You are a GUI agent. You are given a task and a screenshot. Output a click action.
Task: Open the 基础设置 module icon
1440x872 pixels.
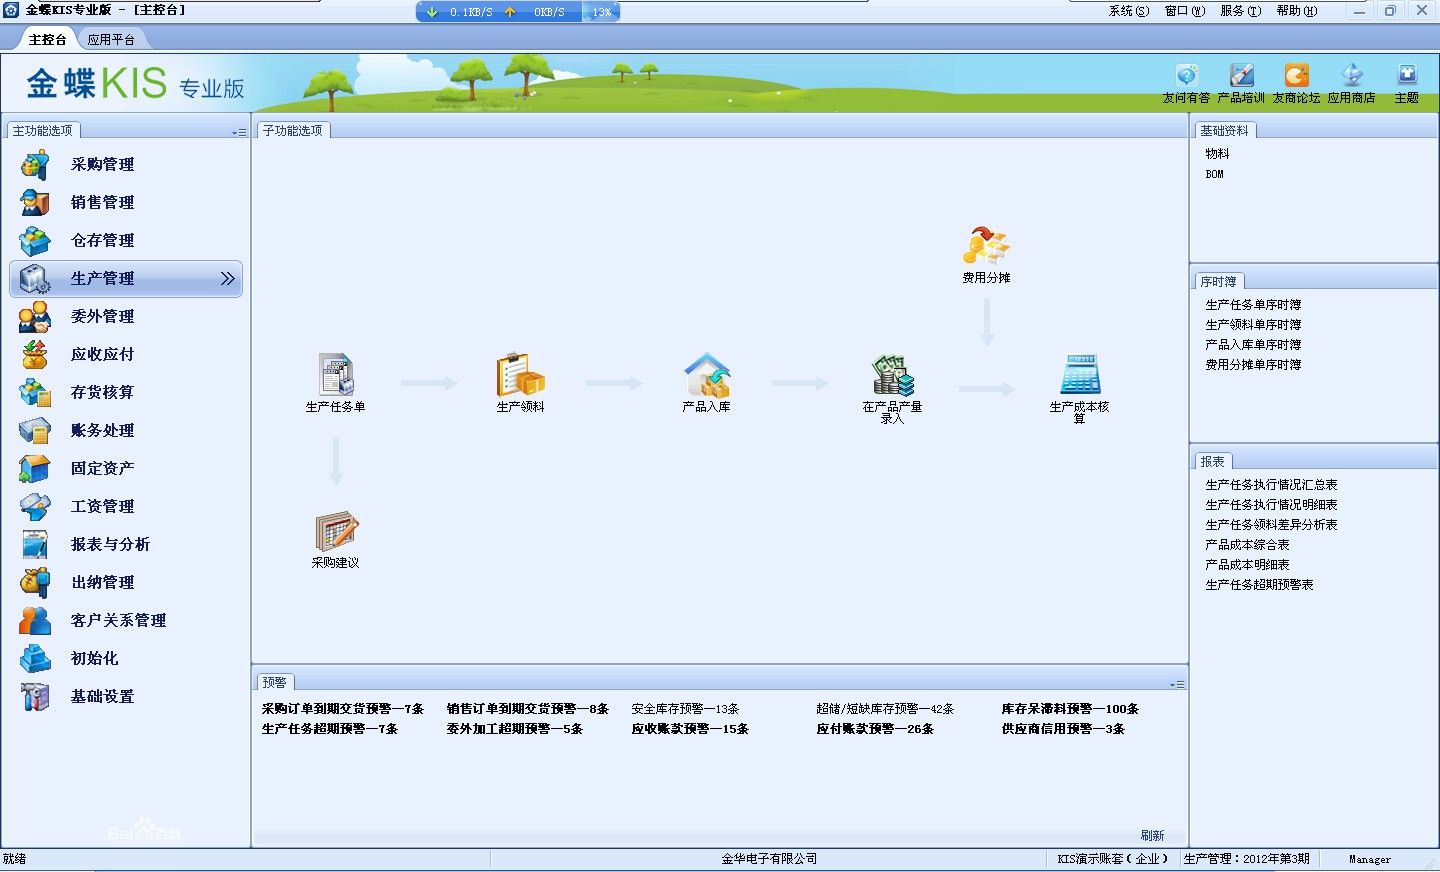[35, 697]
